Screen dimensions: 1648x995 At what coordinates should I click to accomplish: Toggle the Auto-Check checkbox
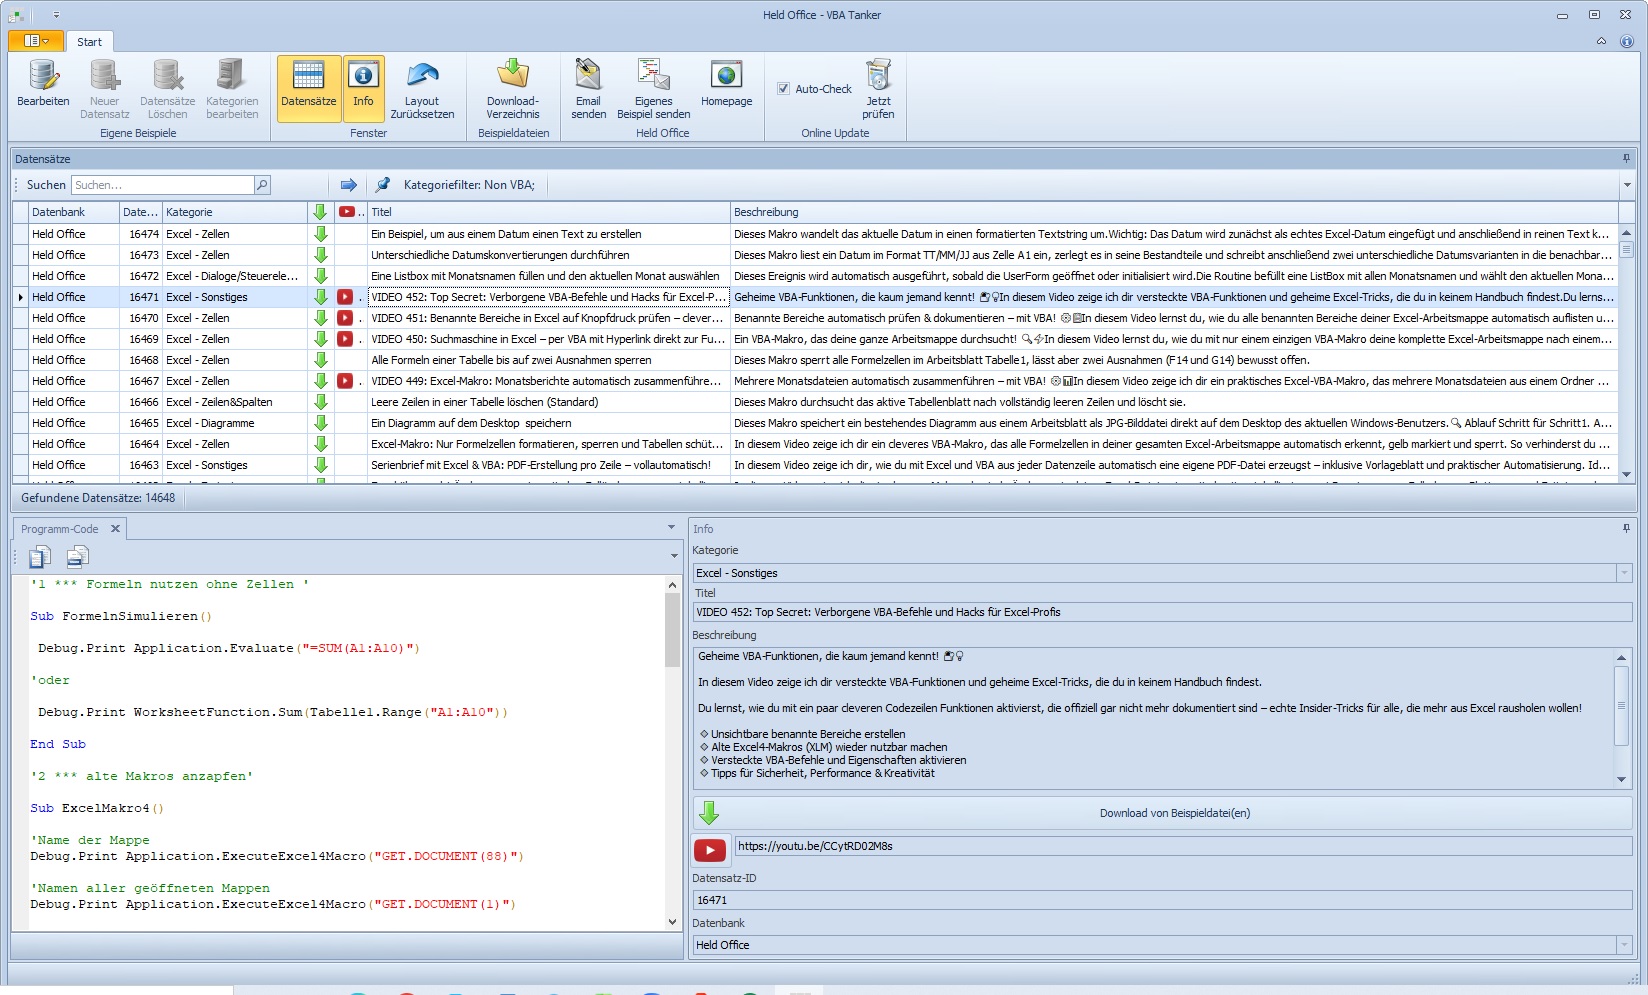click(x=784, y=89)
